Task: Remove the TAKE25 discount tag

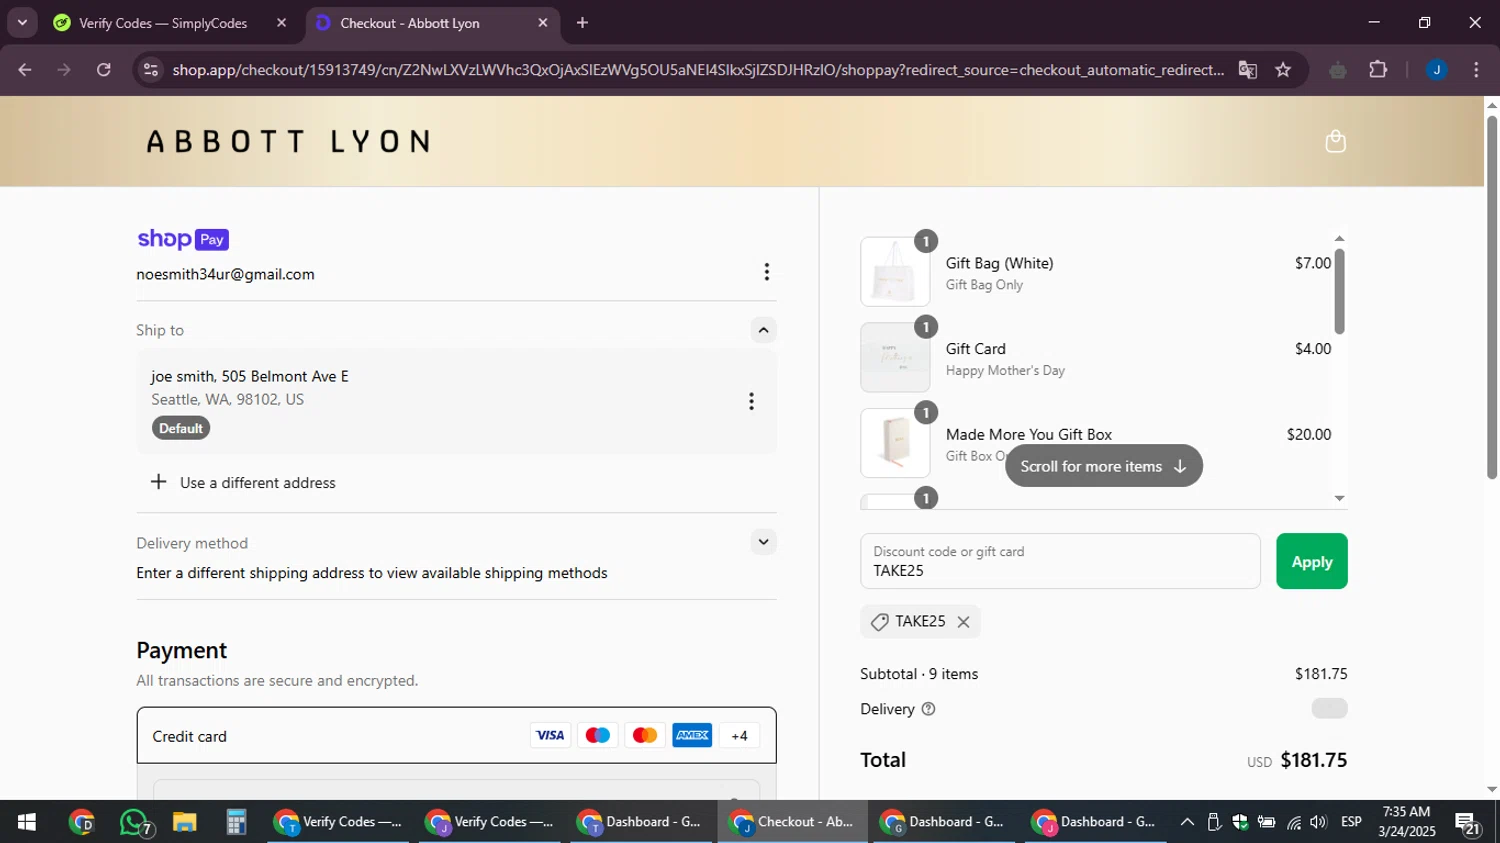Action: pyautogui.click(x=963, y=622)
